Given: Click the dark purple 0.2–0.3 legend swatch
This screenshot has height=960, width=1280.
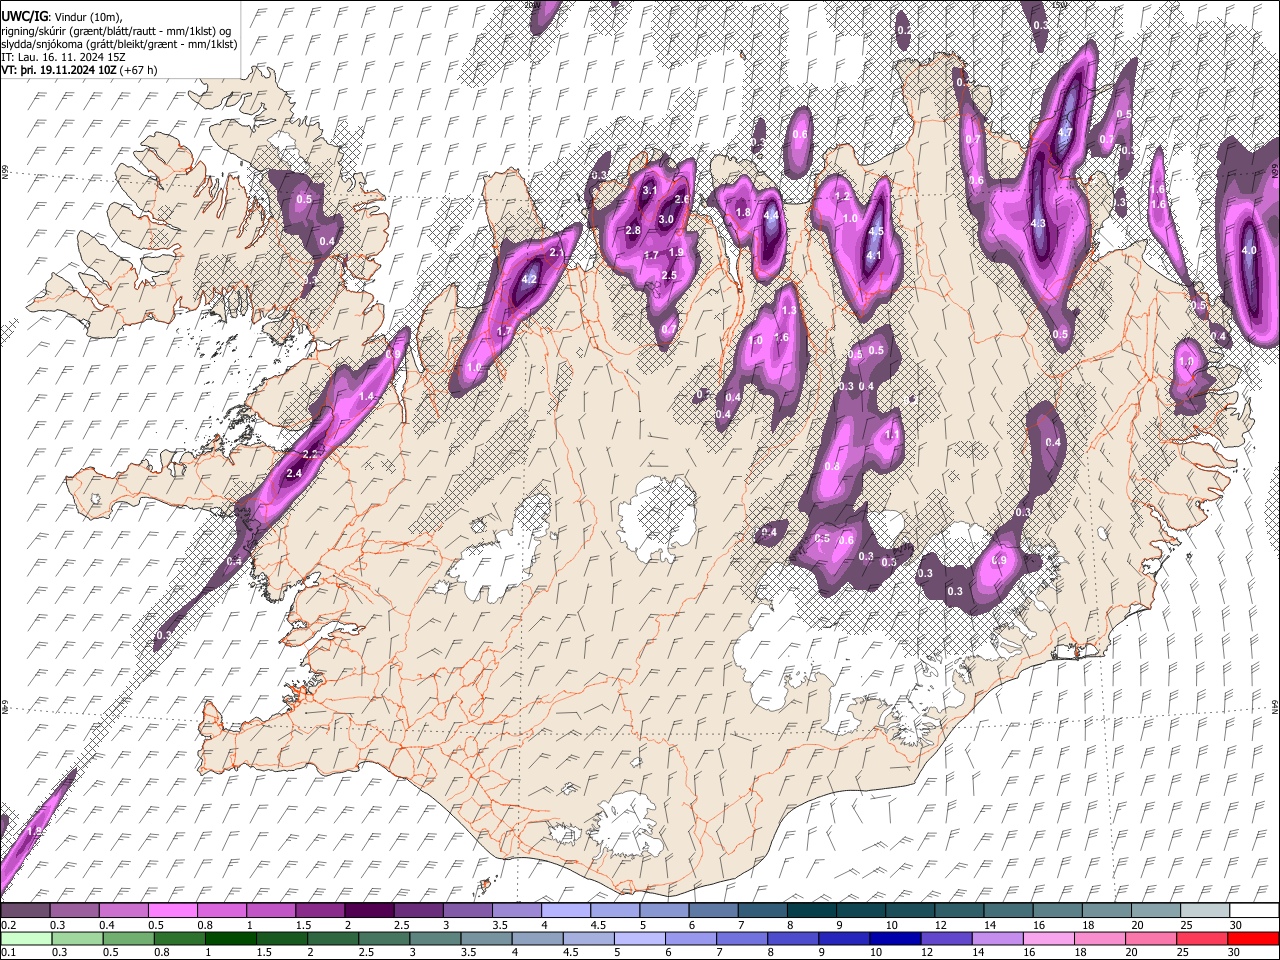Looking at the screenshot, I should click(x=25, y=911).
